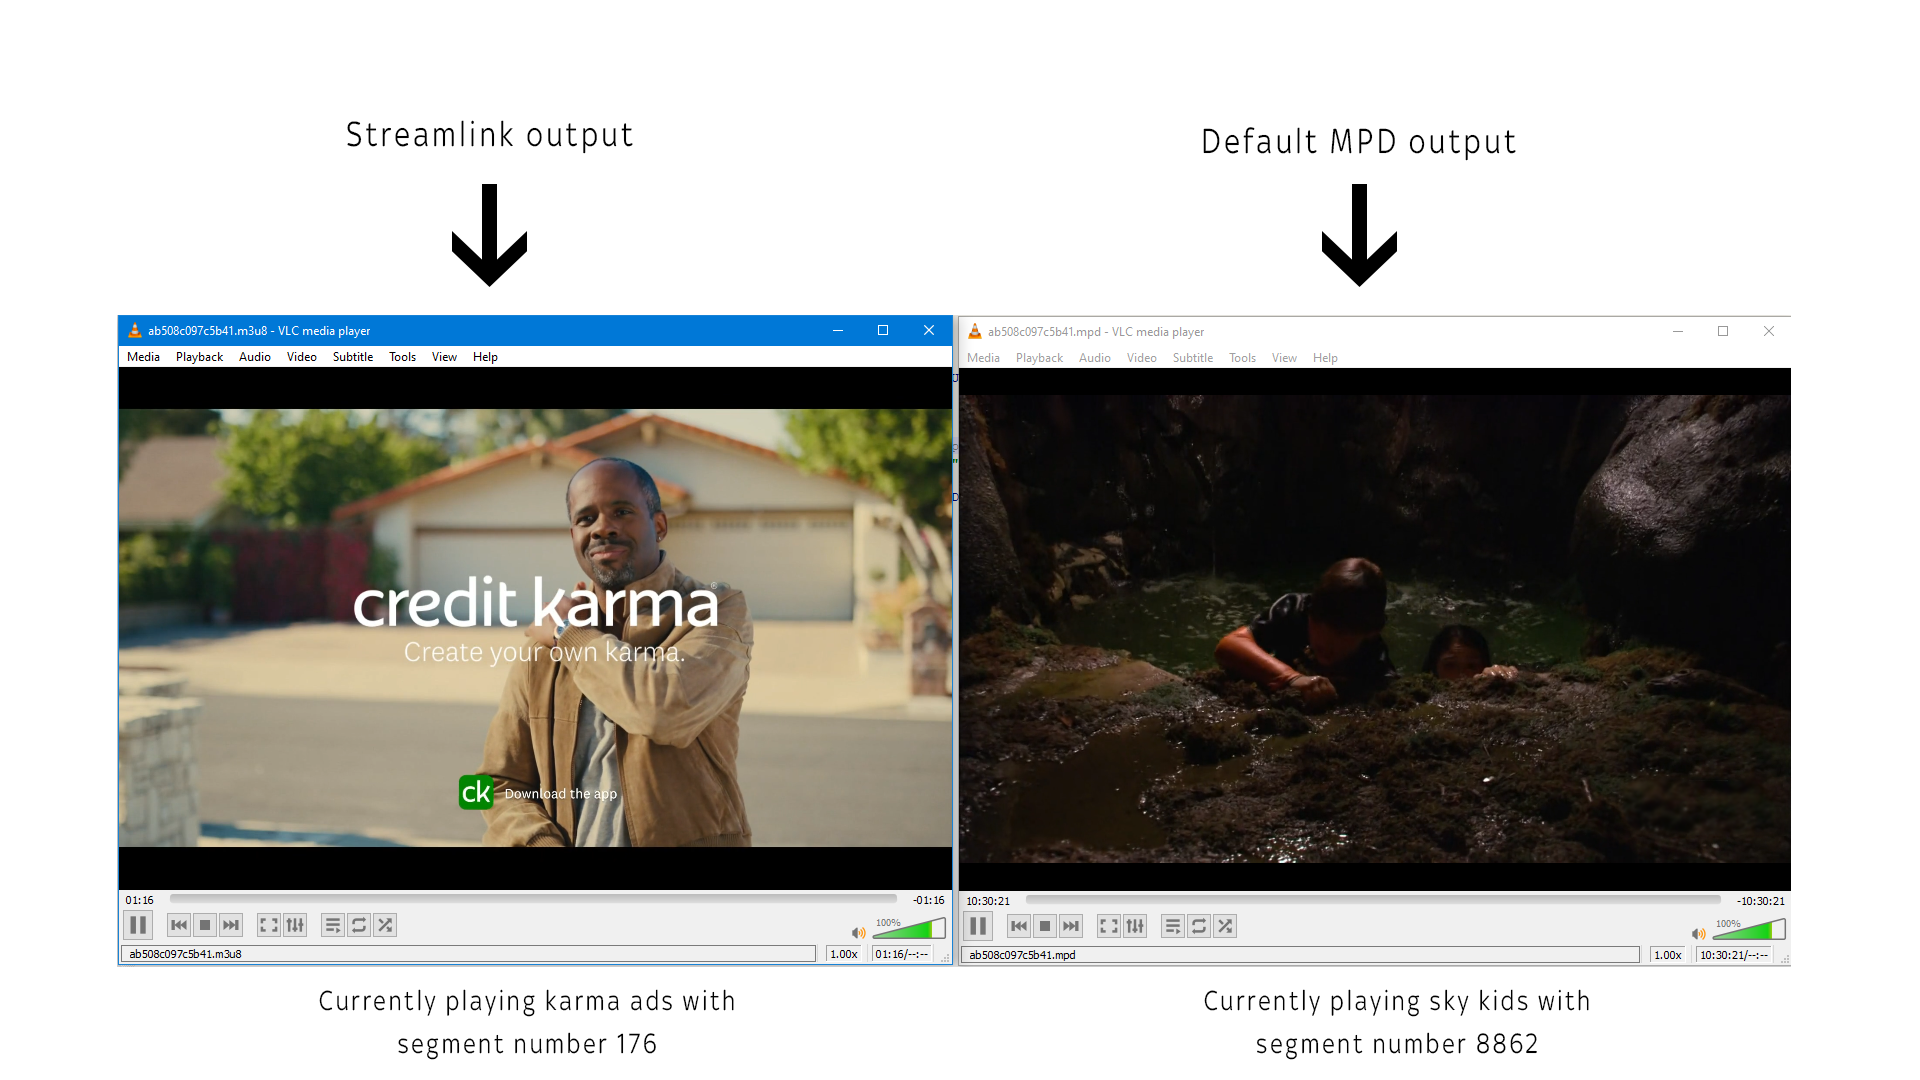Open Help menu in m3u8 VLC window

485,357
